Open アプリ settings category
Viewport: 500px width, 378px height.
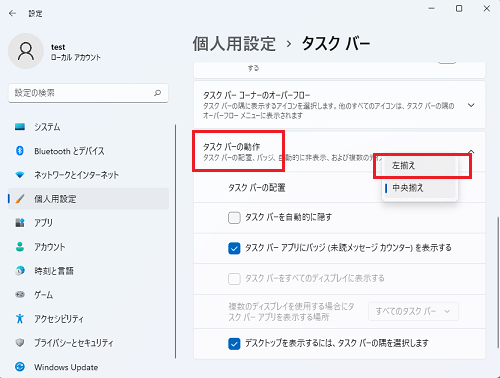pos(88,223)
